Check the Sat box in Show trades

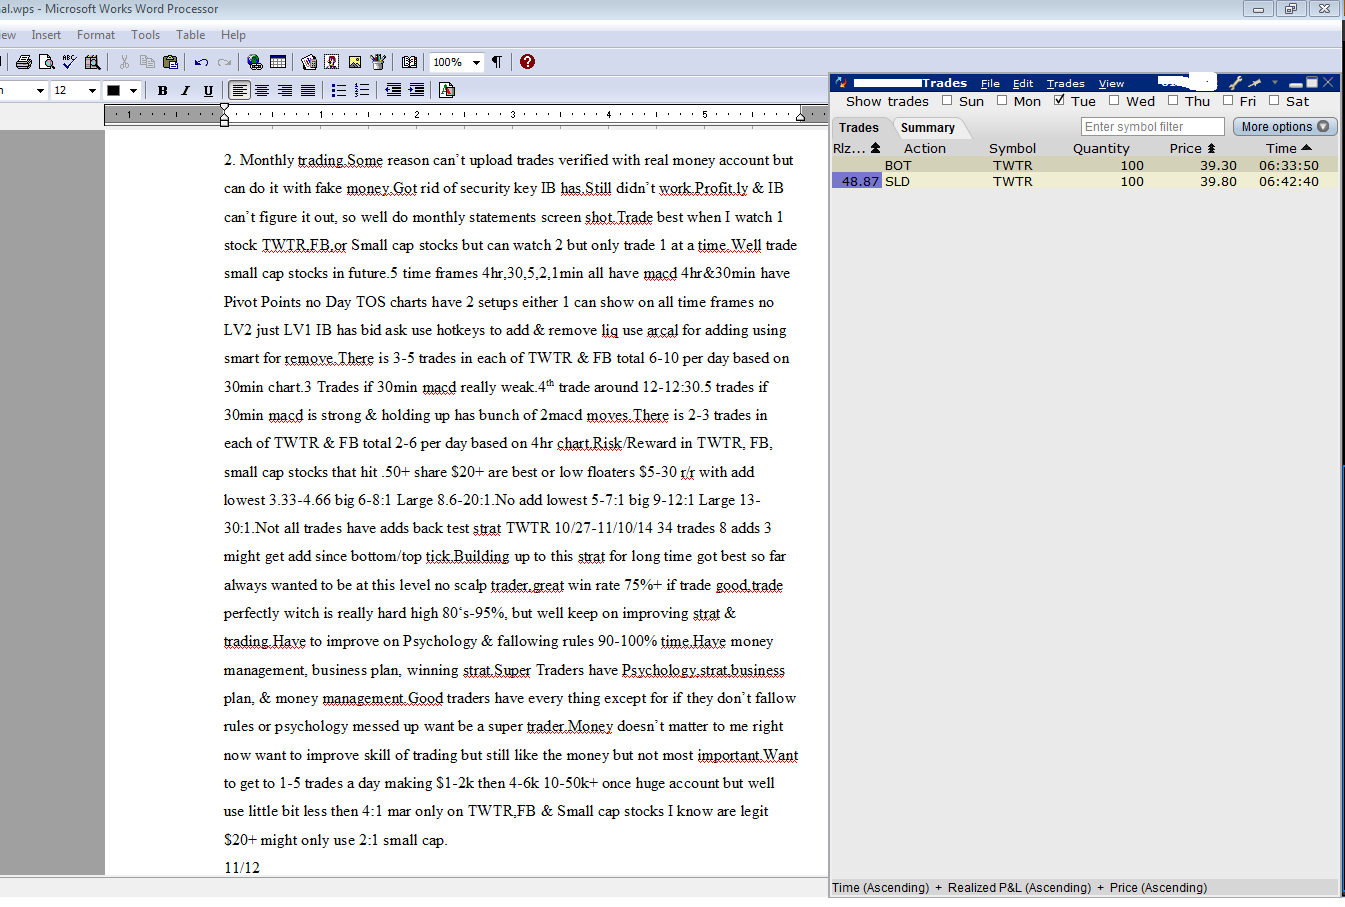tap(1274, 100)
